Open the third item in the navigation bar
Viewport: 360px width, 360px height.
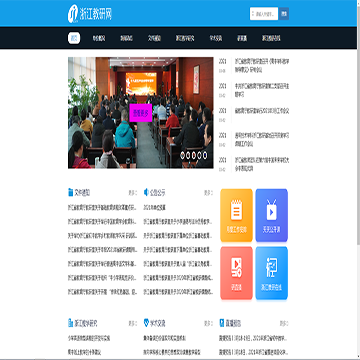coord(126,38)
